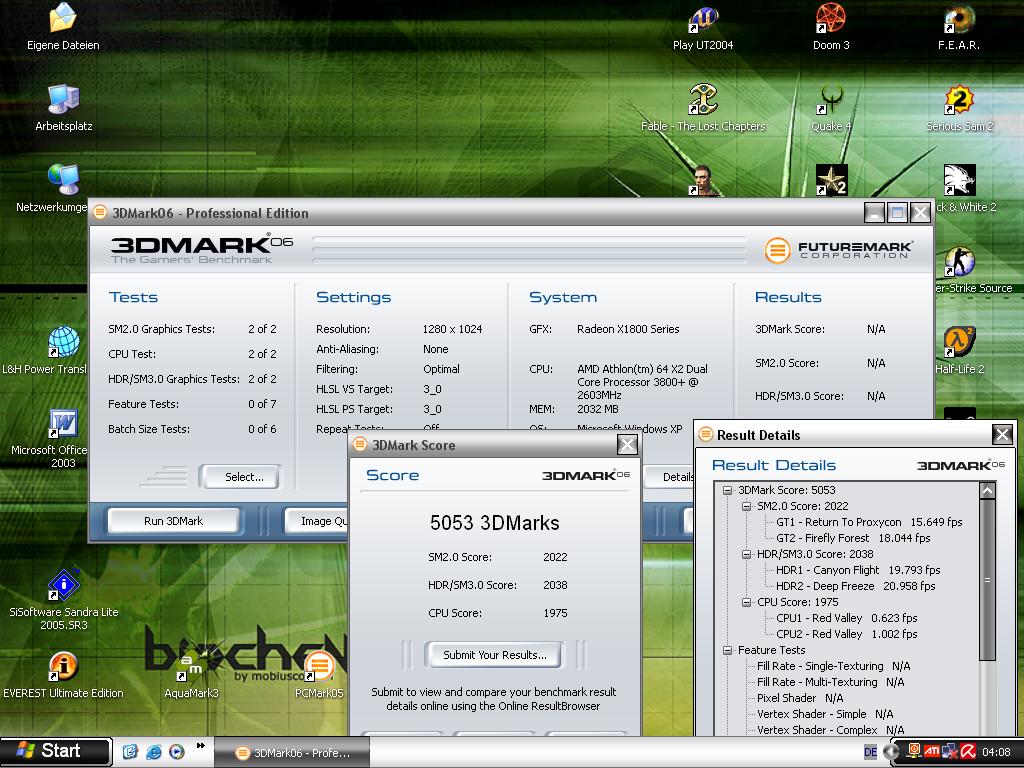
Task: Click Select... button under Tests
Action: [x=240, y=477]
